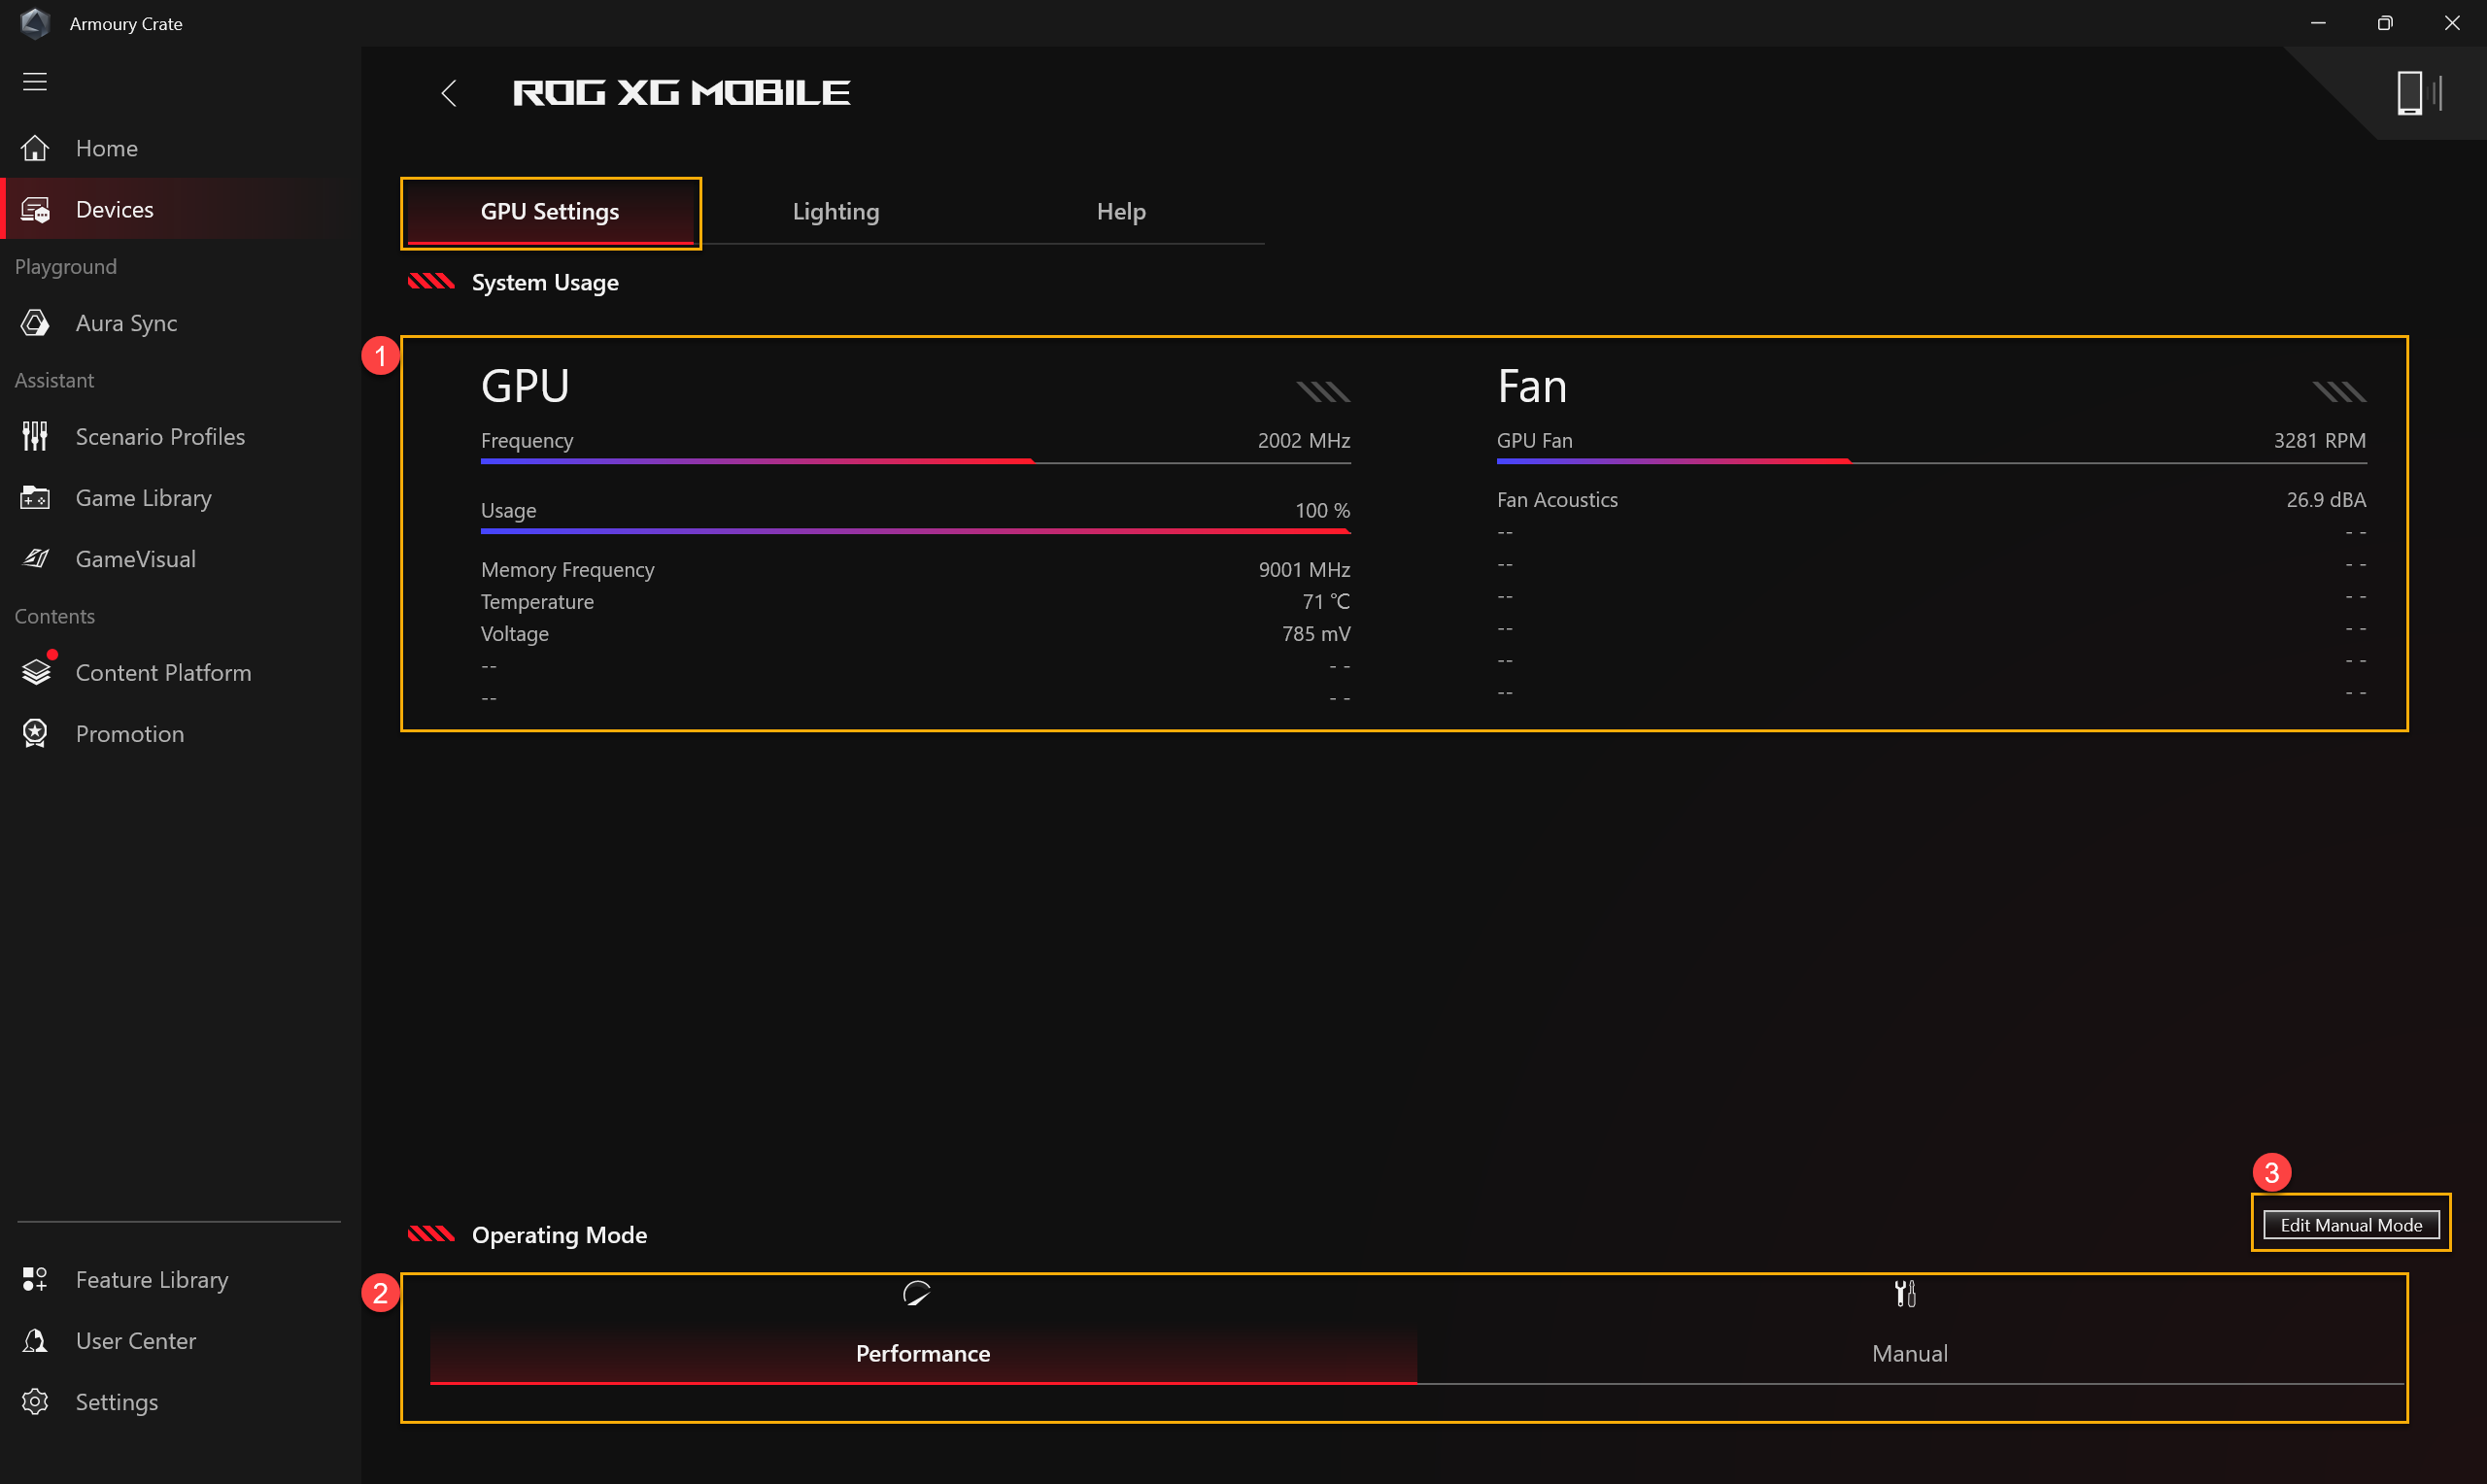Viewport: 2487px width, 1484px height.
Task: Open GameVisual page
Action: click(x=136, y=559)
